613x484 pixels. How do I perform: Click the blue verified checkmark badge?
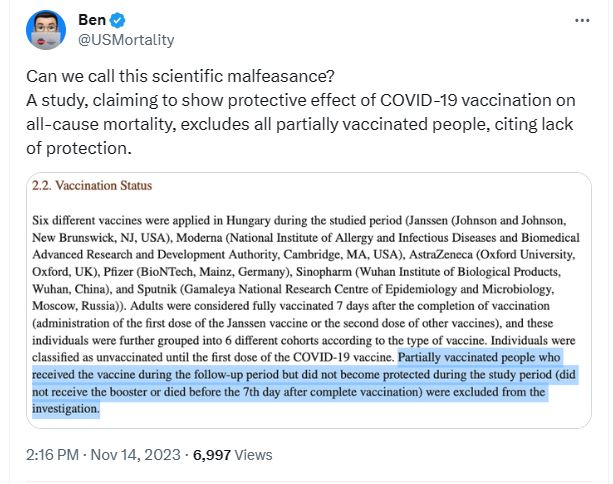coord(117,20)
